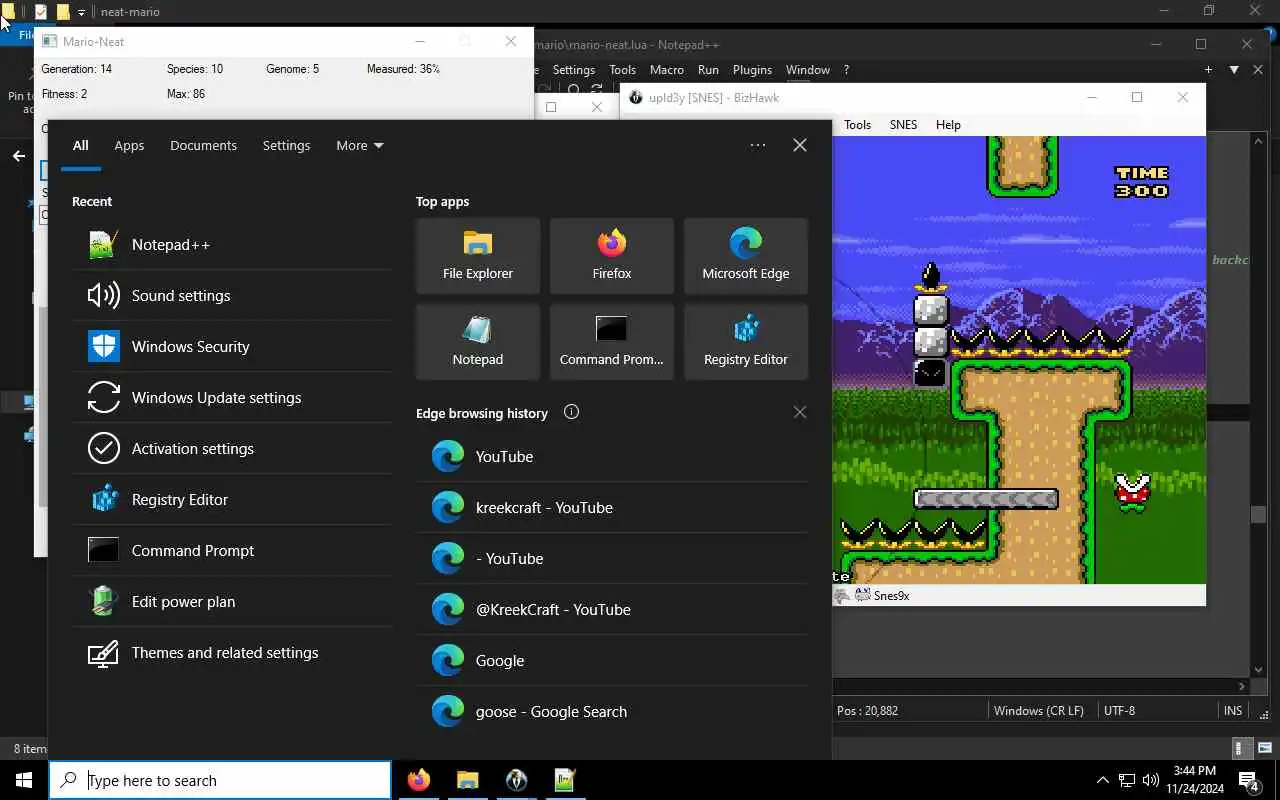
Task: Open Themes and related settings
Action: (x=232, y=653)
